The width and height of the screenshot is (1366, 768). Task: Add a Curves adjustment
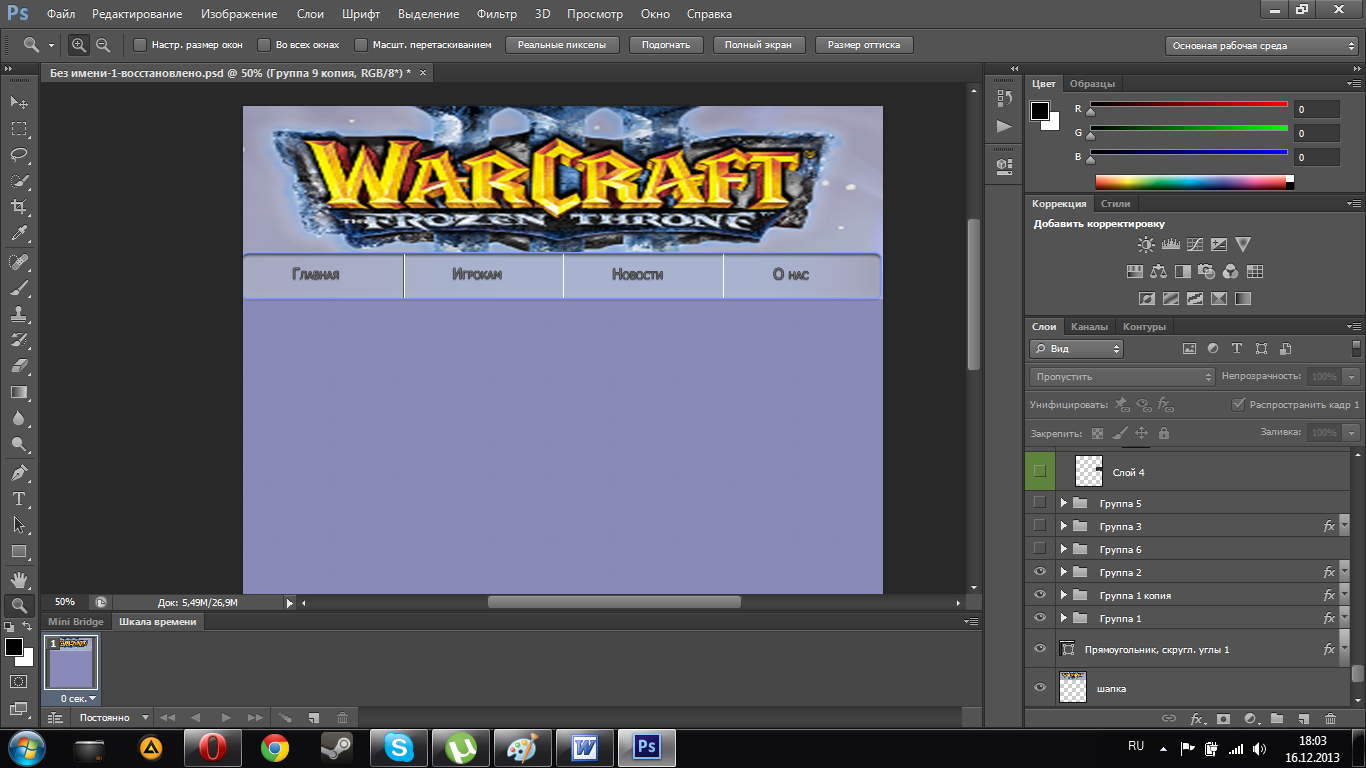pos(1194,244)
